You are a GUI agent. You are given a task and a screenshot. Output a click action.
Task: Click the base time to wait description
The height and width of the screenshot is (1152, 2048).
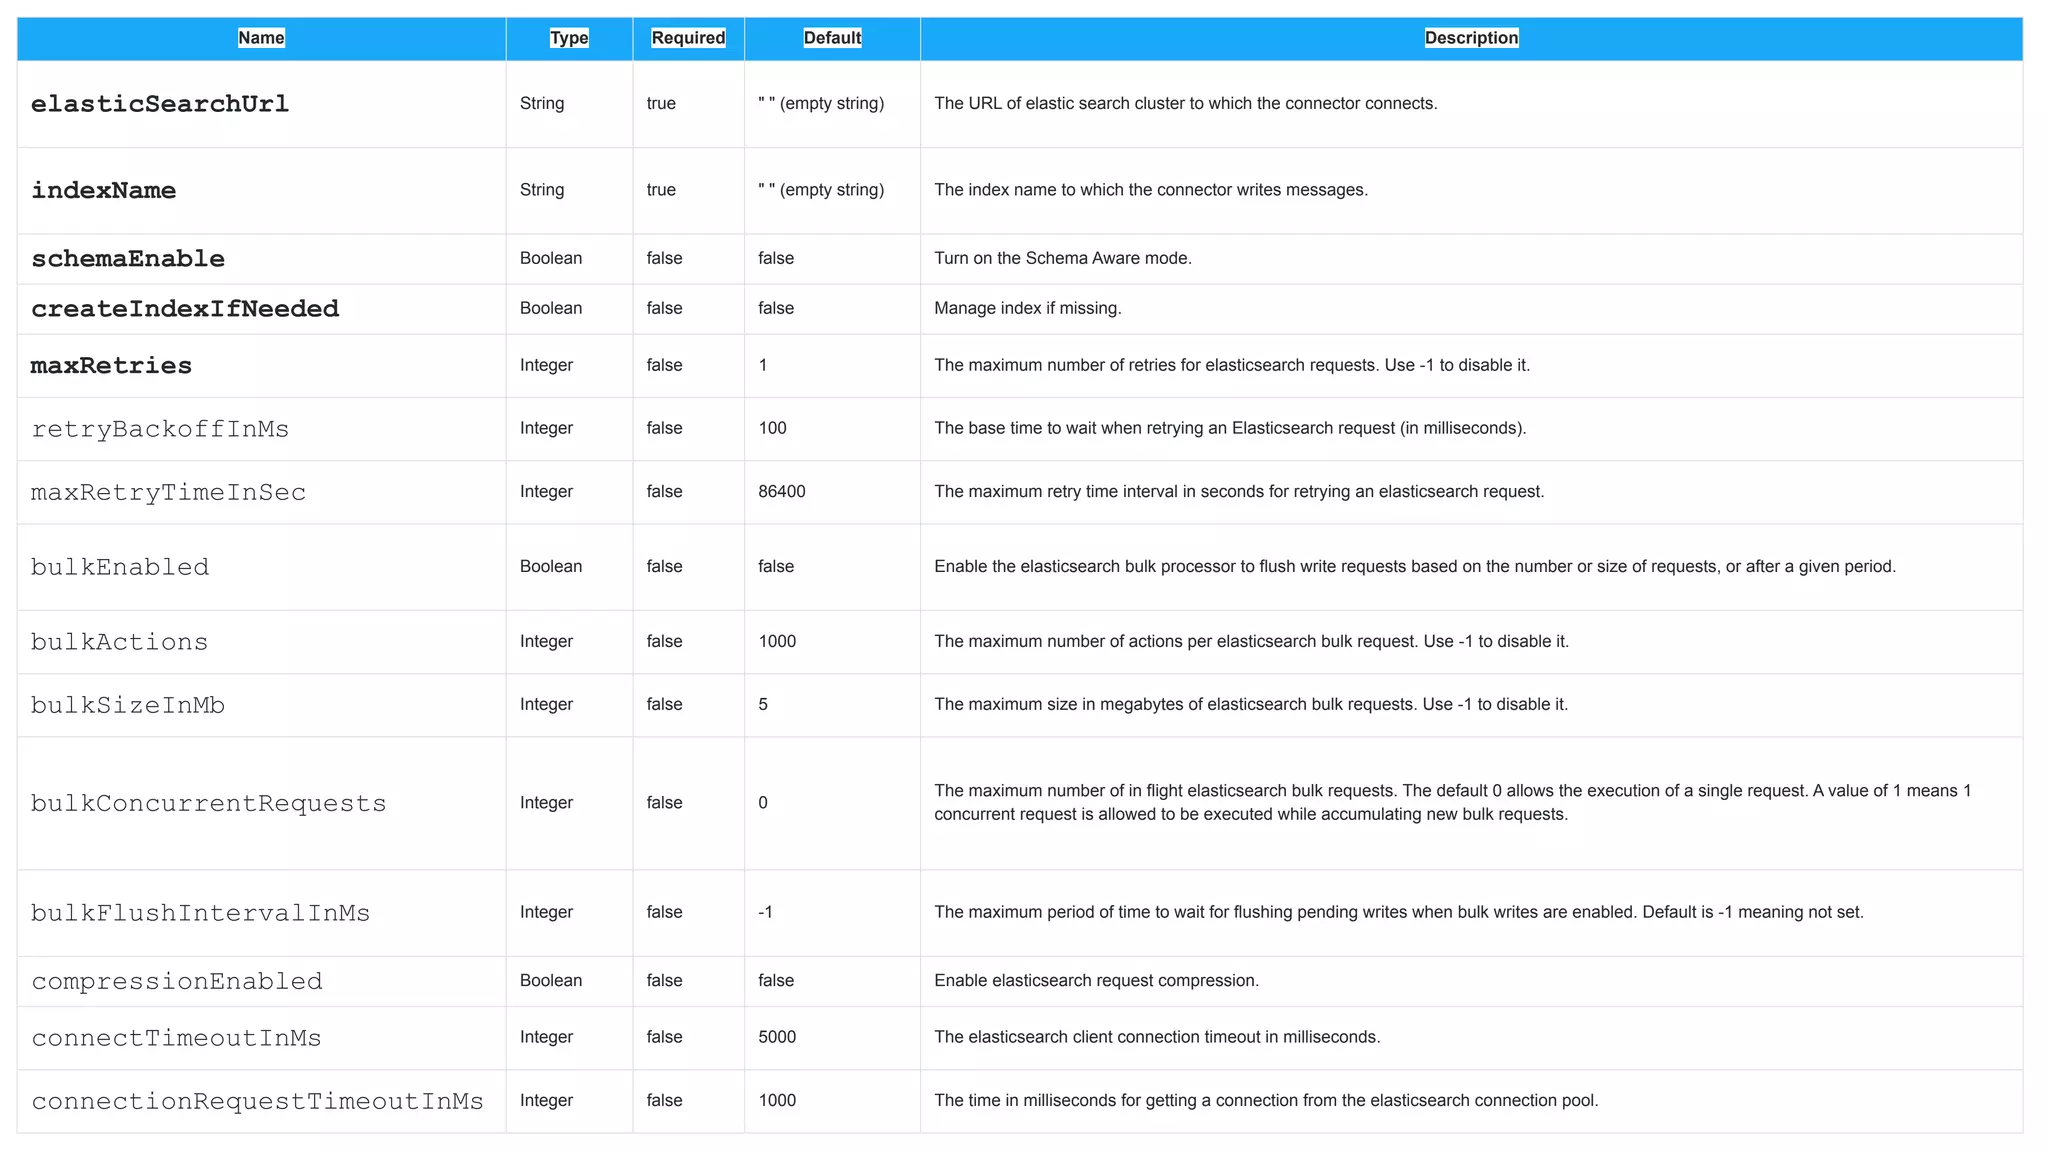(1230, 428)
